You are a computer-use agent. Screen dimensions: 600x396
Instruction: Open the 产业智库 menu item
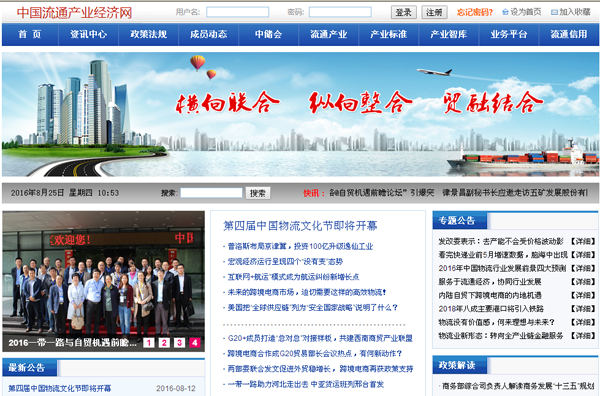click(449, 34)
